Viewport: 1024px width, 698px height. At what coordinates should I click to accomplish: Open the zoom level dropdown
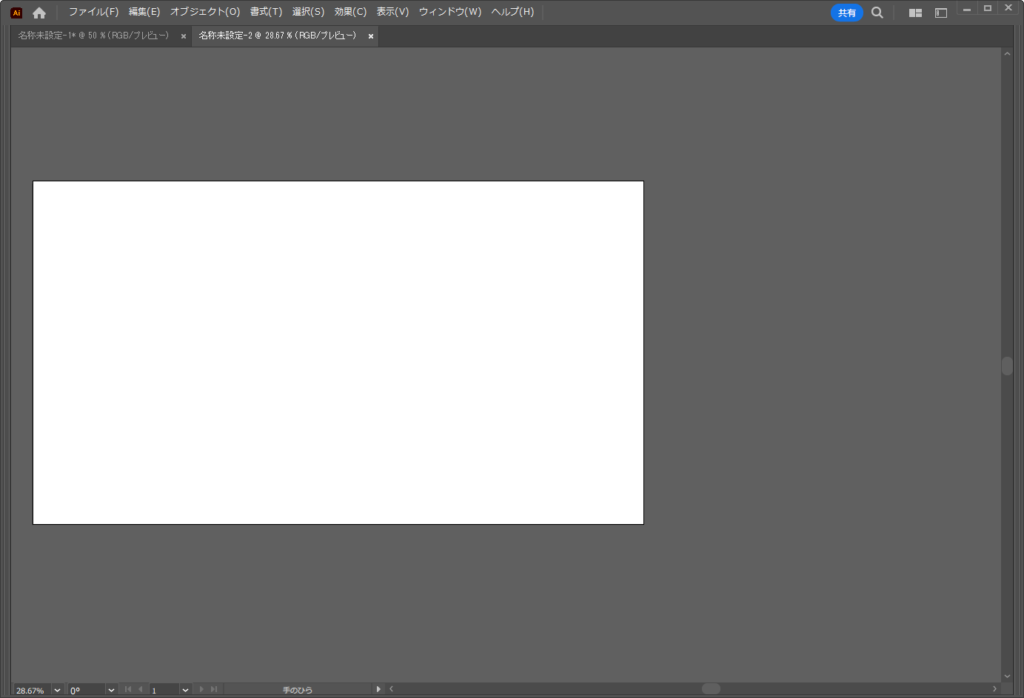point(56,690)
